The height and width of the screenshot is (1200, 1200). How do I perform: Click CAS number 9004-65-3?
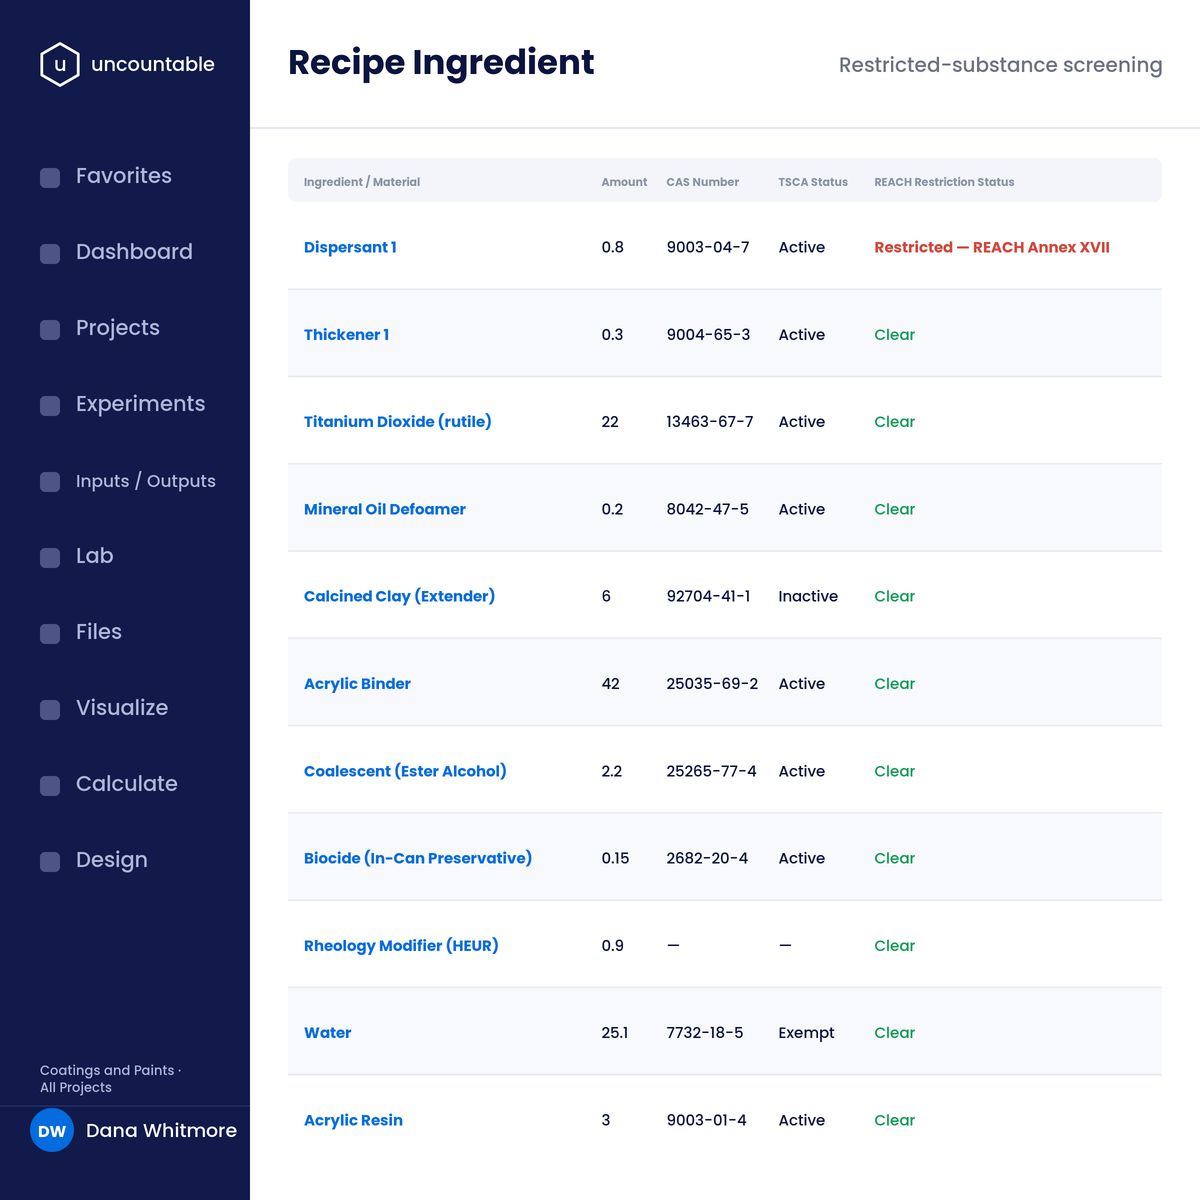708,334
